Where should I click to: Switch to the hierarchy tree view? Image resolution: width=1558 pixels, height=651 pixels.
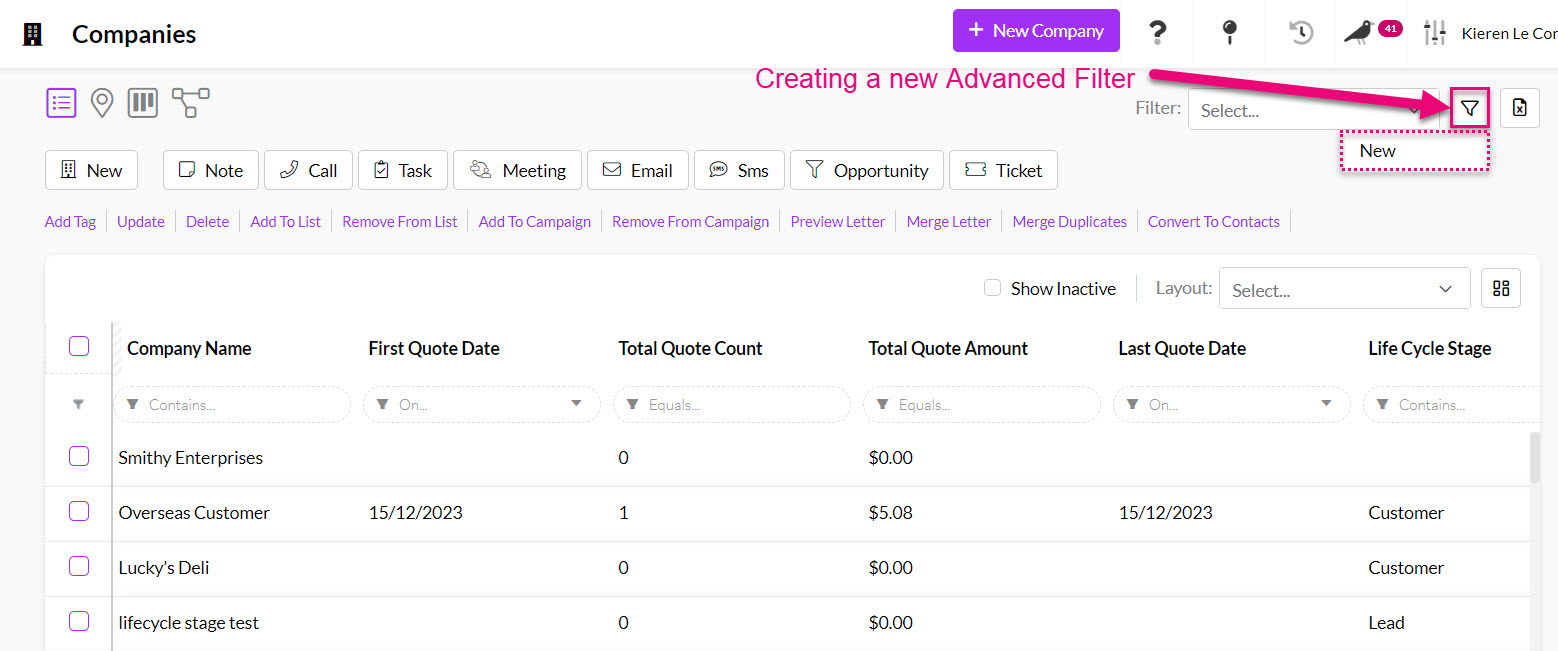190,102
